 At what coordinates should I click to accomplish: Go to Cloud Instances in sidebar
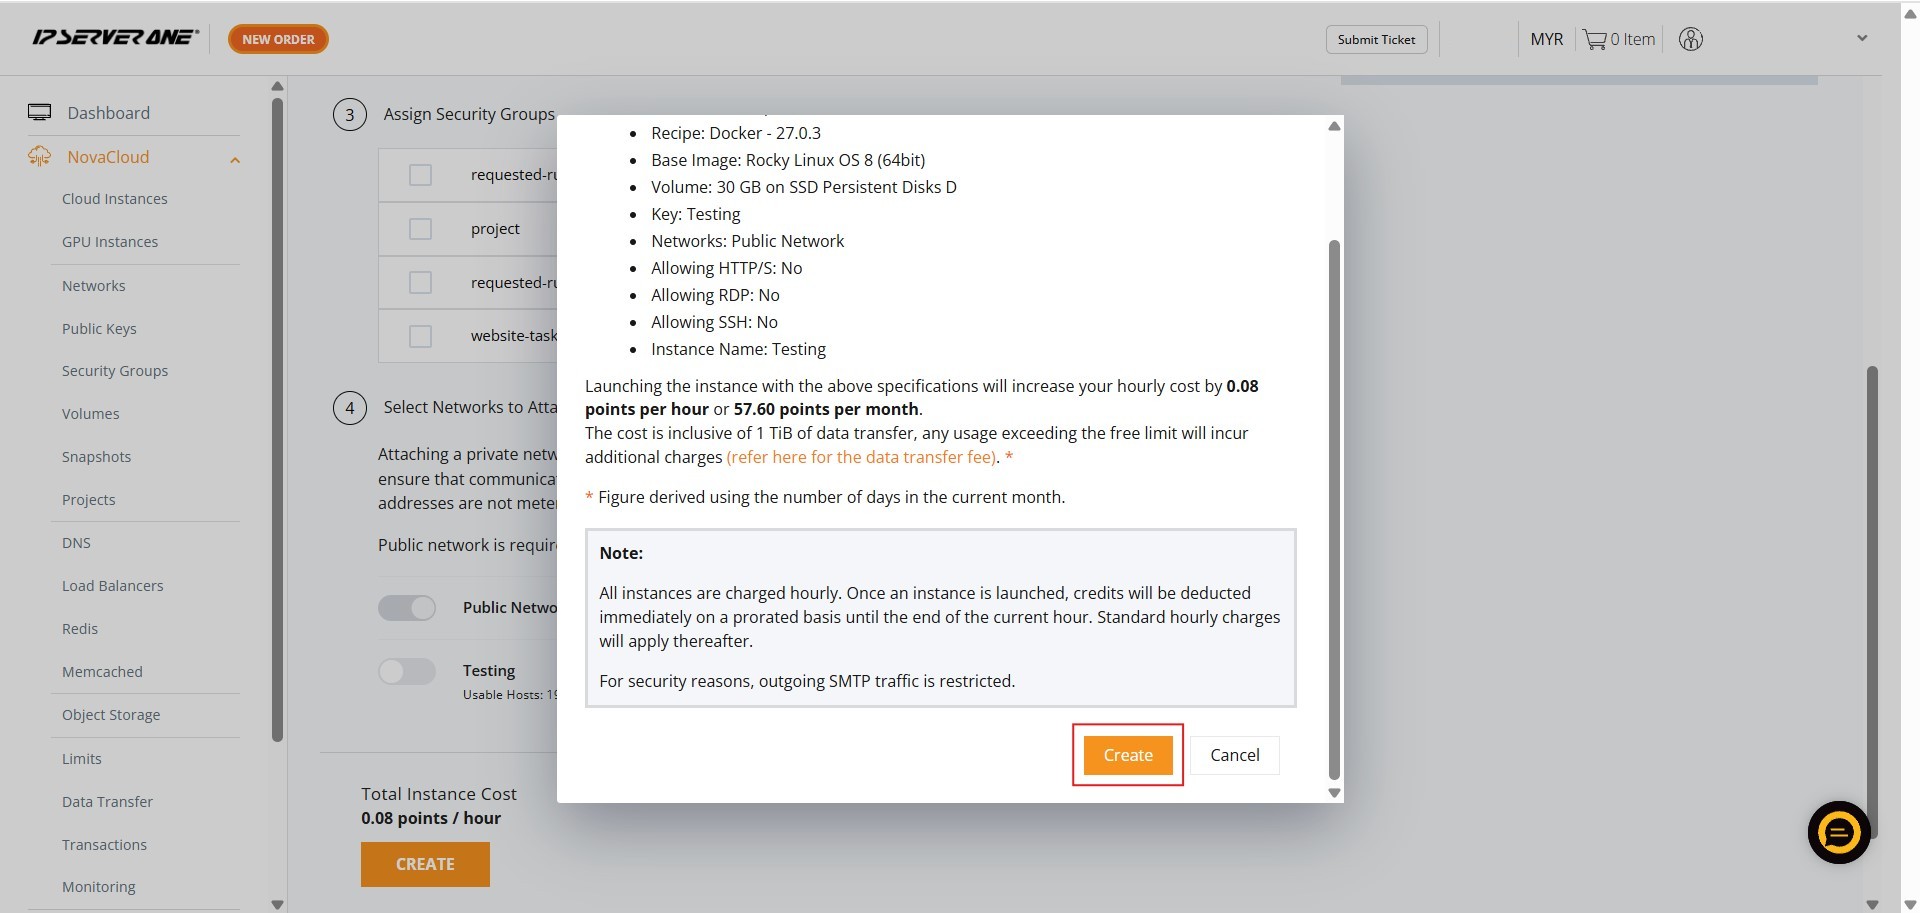[115, 199]
